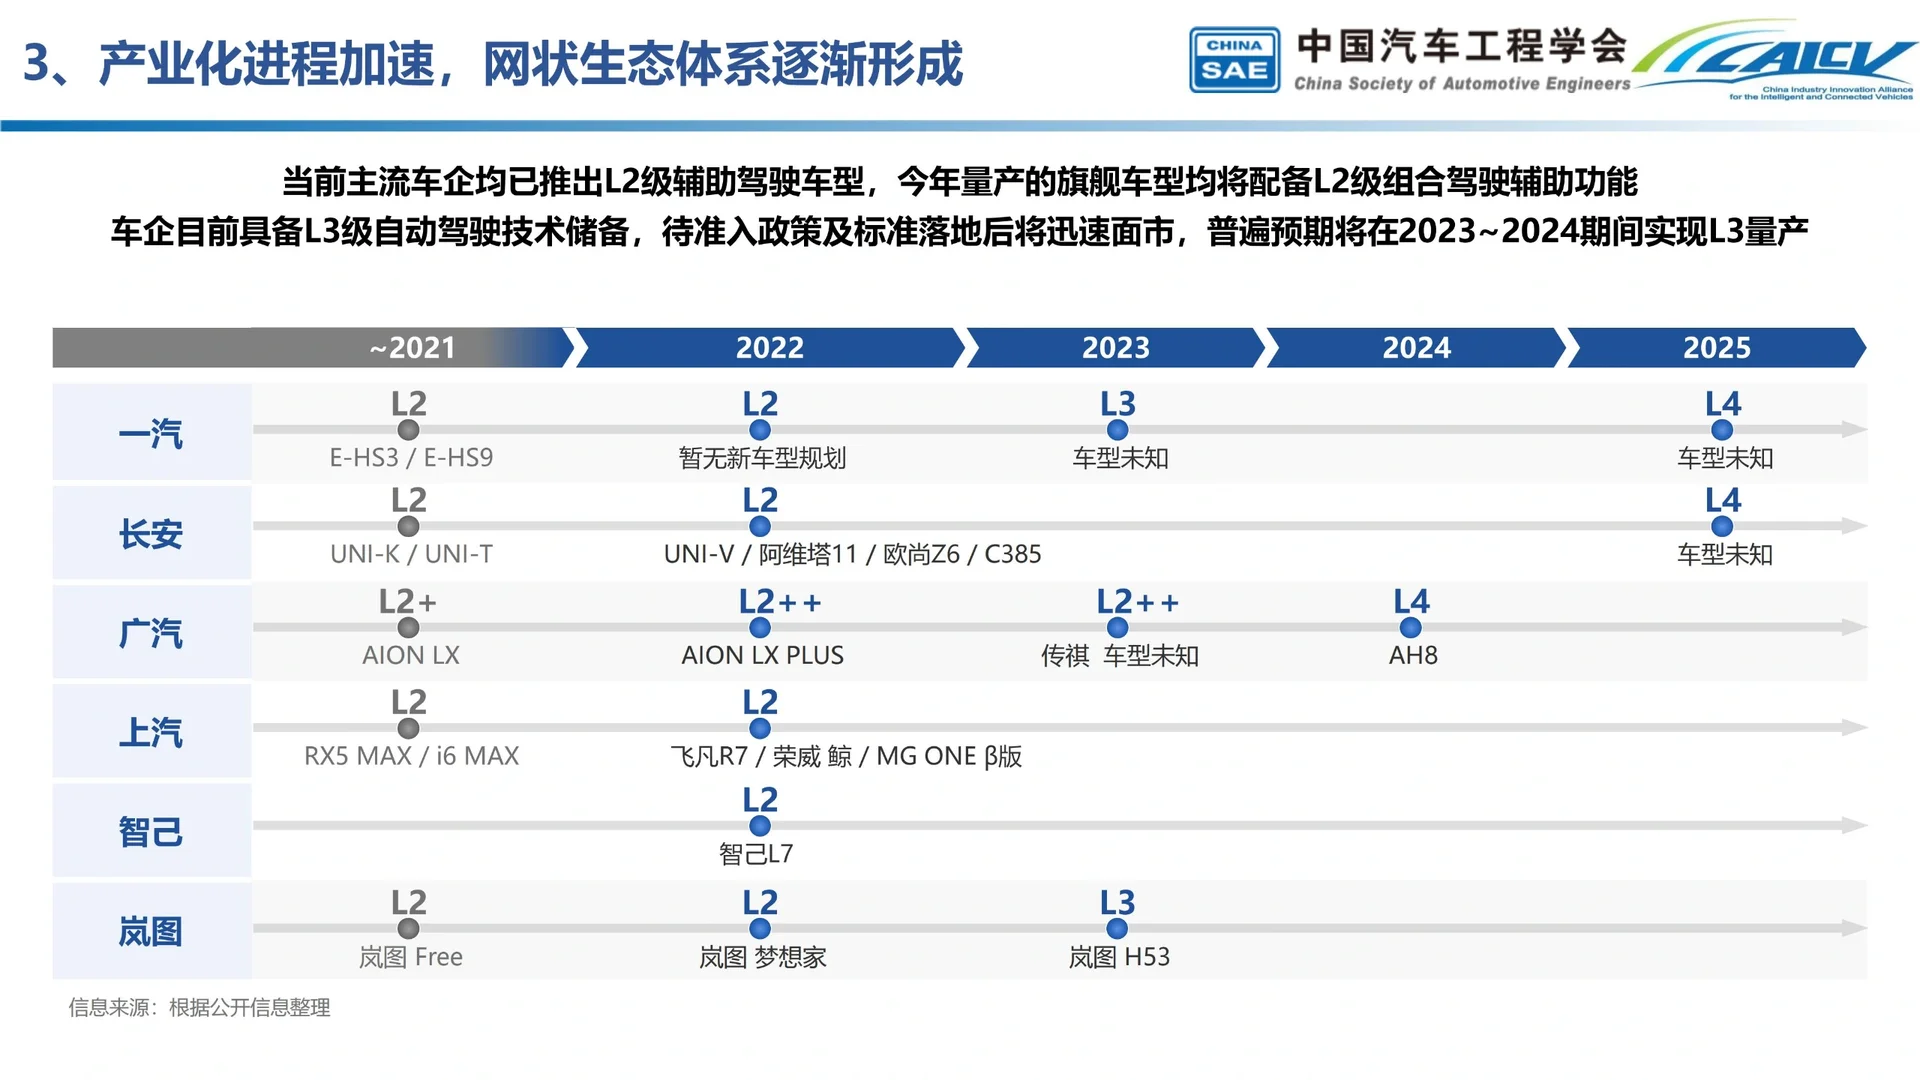Click the L2++ label above AION LX PLUS

[x=780, y=601]
